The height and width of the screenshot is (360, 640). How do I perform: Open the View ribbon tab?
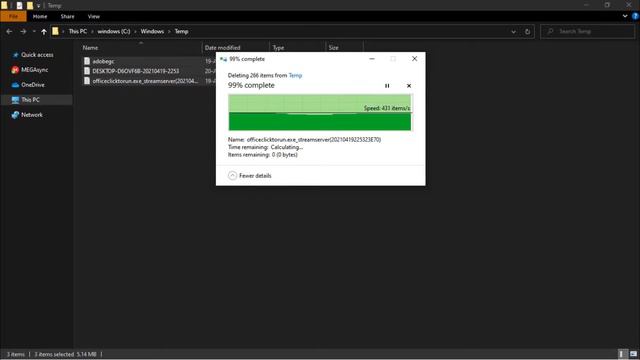(x=93, y=16)
